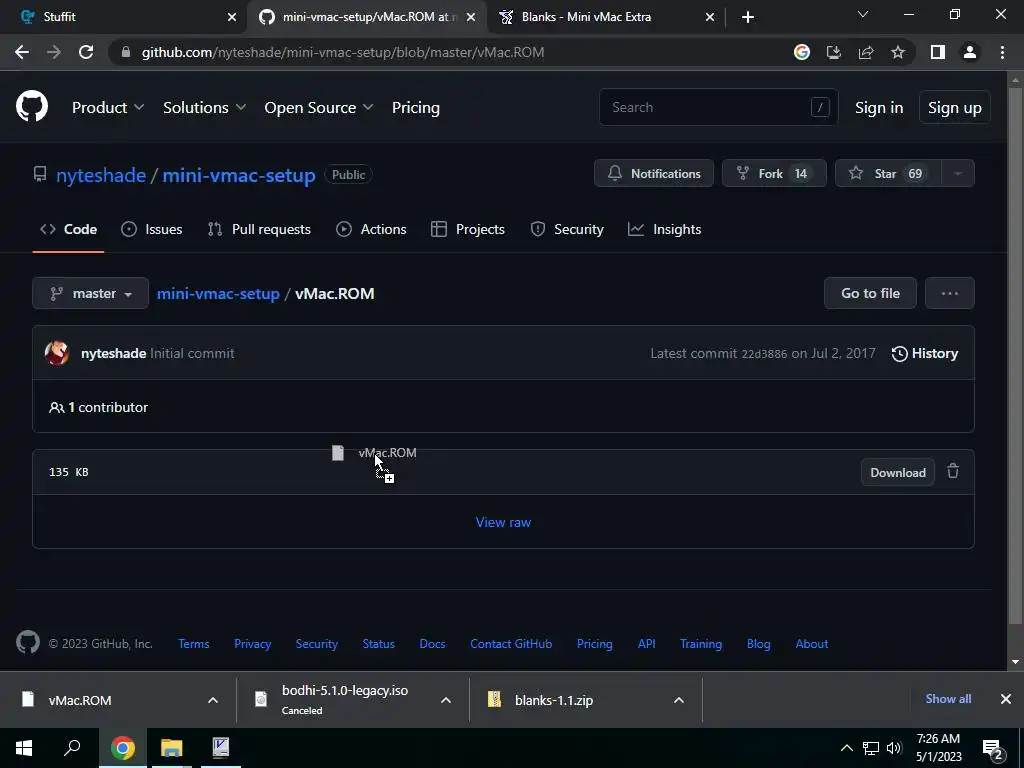This screenshot has width=1024, height=768.
Task: Star the repository with Star button
Action: pyautogui.click(x=888, y=174)
